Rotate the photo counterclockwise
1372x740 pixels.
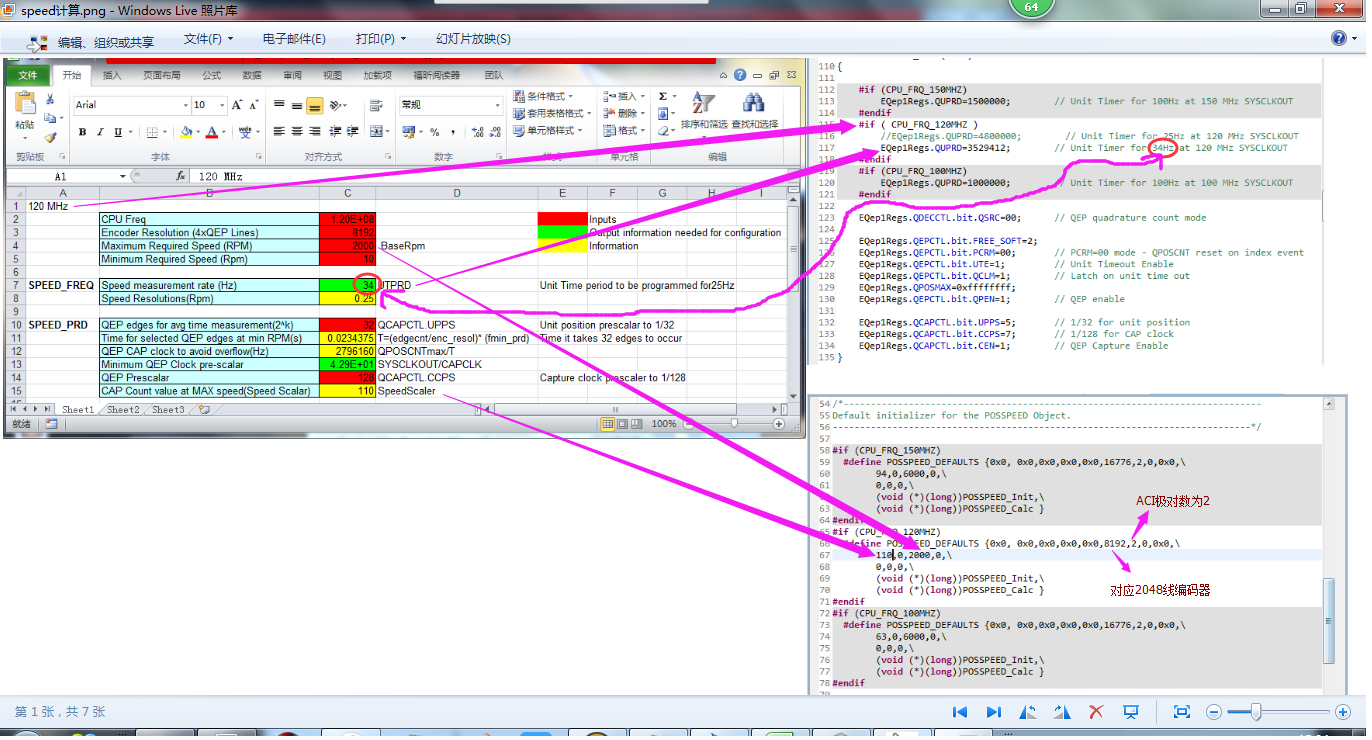1028,712
